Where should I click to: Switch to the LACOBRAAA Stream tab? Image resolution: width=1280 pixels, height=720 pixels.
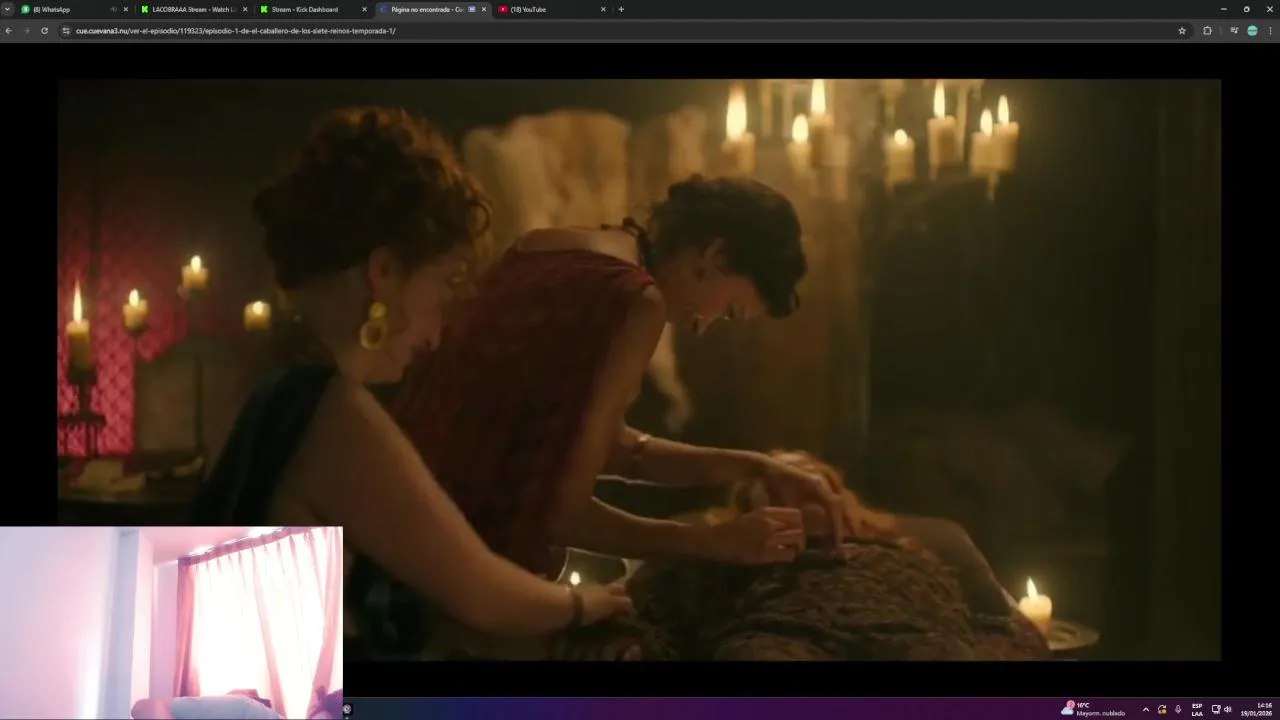coord(193,9)
